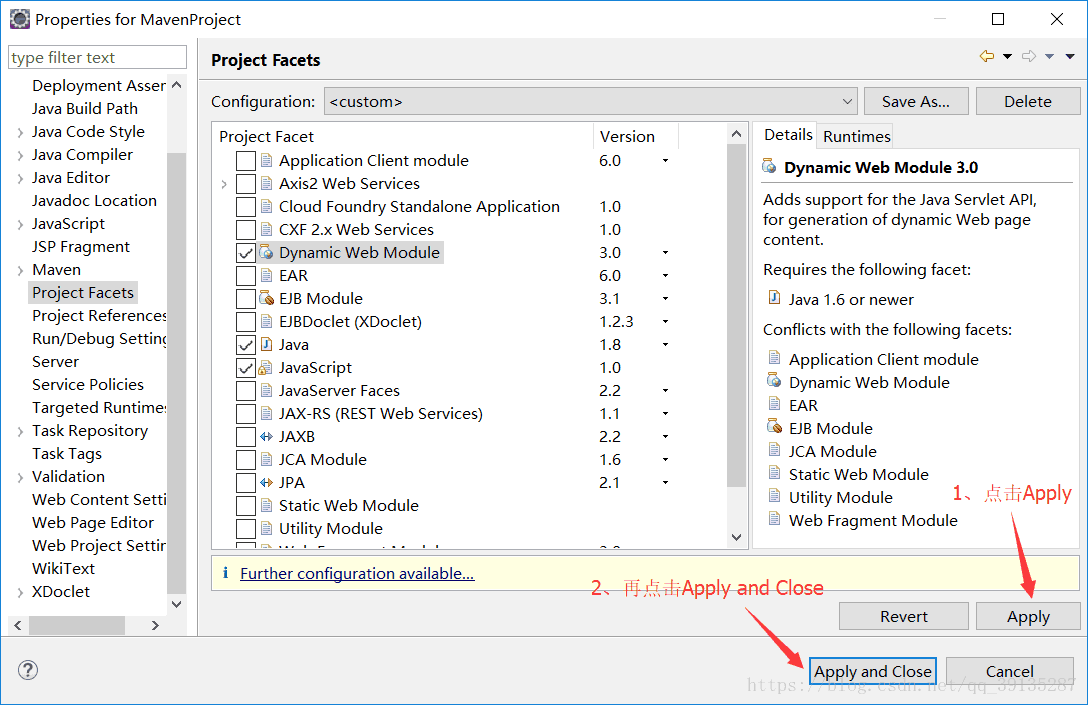Viewport: 1088px width, 705px height.
Task: Click the EJB Module facet icon in list
Action: pos(266,298)
